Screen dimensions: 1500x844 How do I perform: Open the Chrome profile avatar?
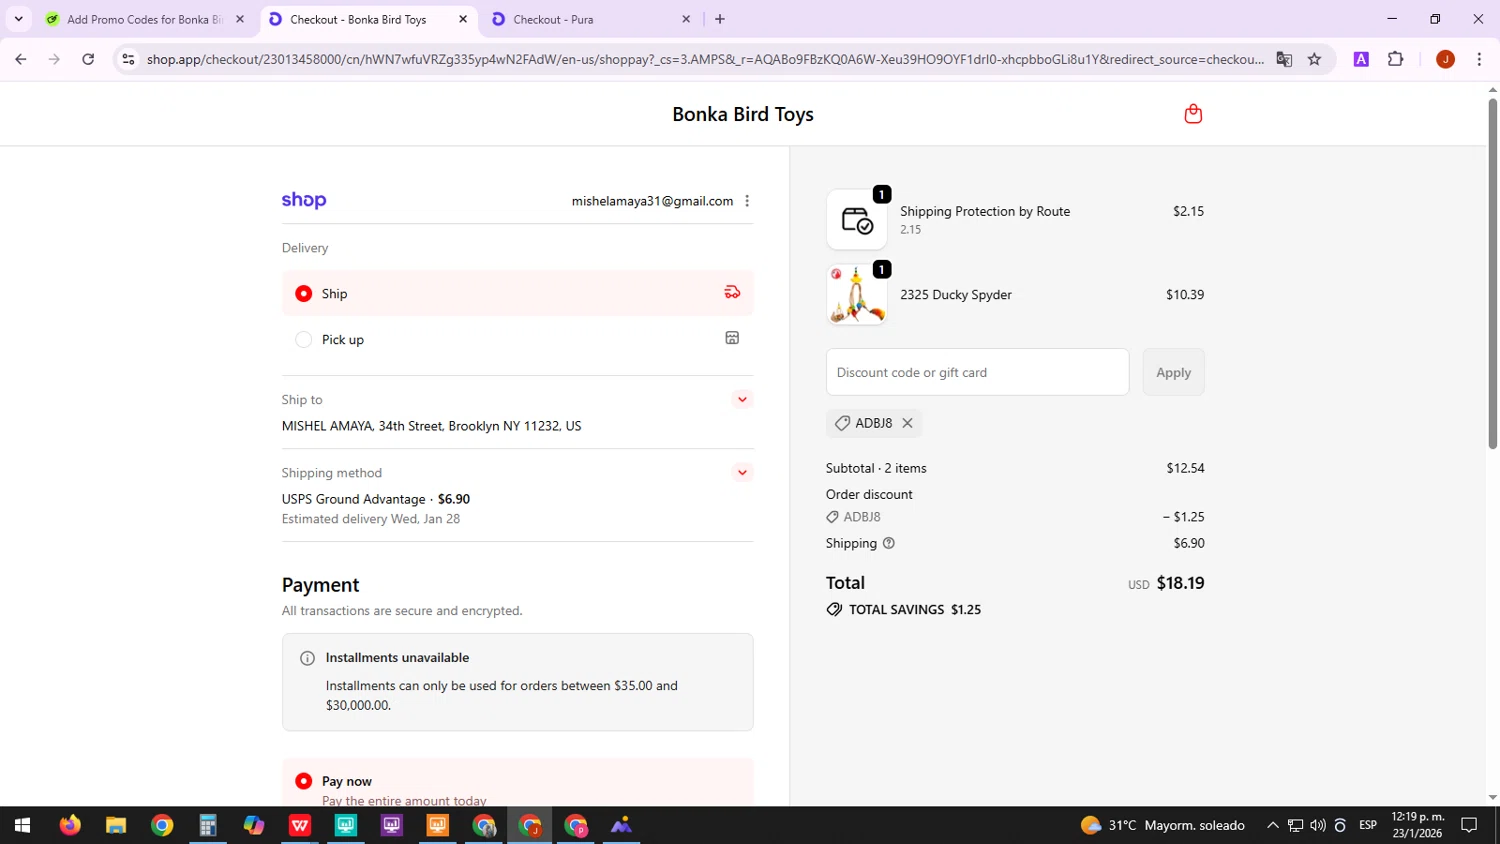point(1445,59)
